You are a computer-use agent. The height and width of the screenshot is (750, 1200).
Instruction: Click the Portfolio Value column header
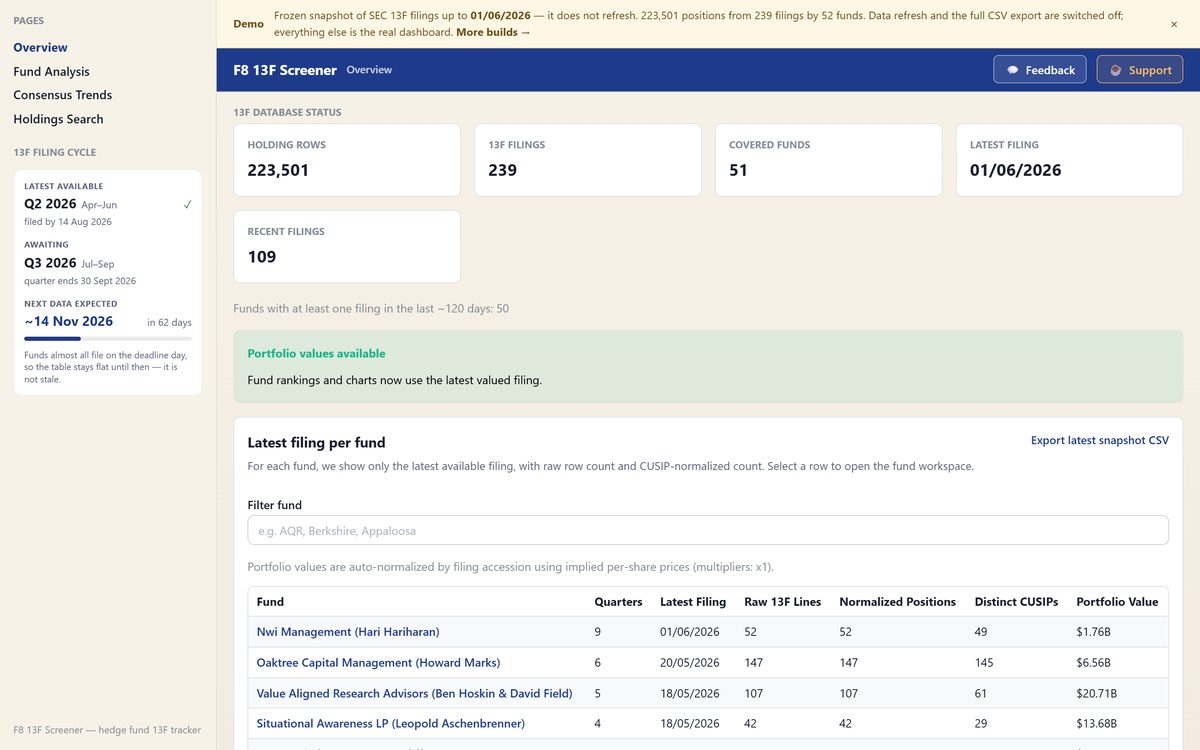tap(1117, 602)
